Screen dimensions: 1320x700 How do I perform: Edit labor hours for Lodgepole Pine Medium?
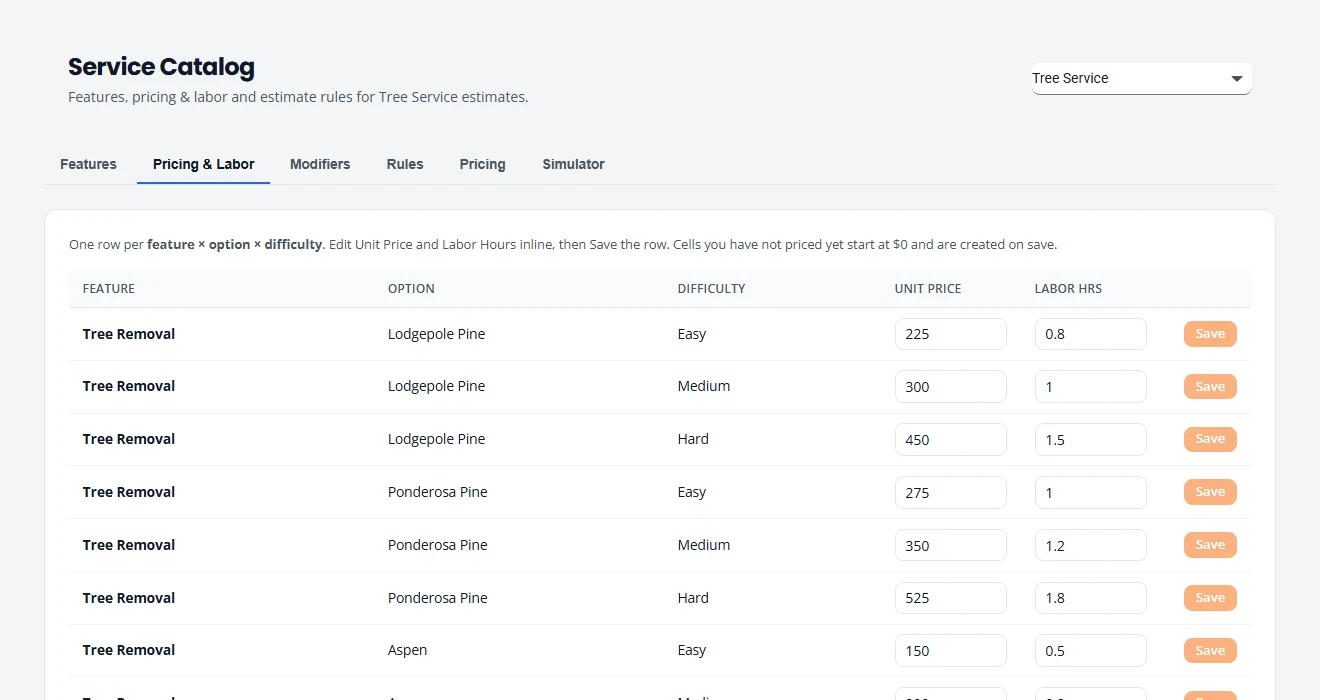(1091, 387)
